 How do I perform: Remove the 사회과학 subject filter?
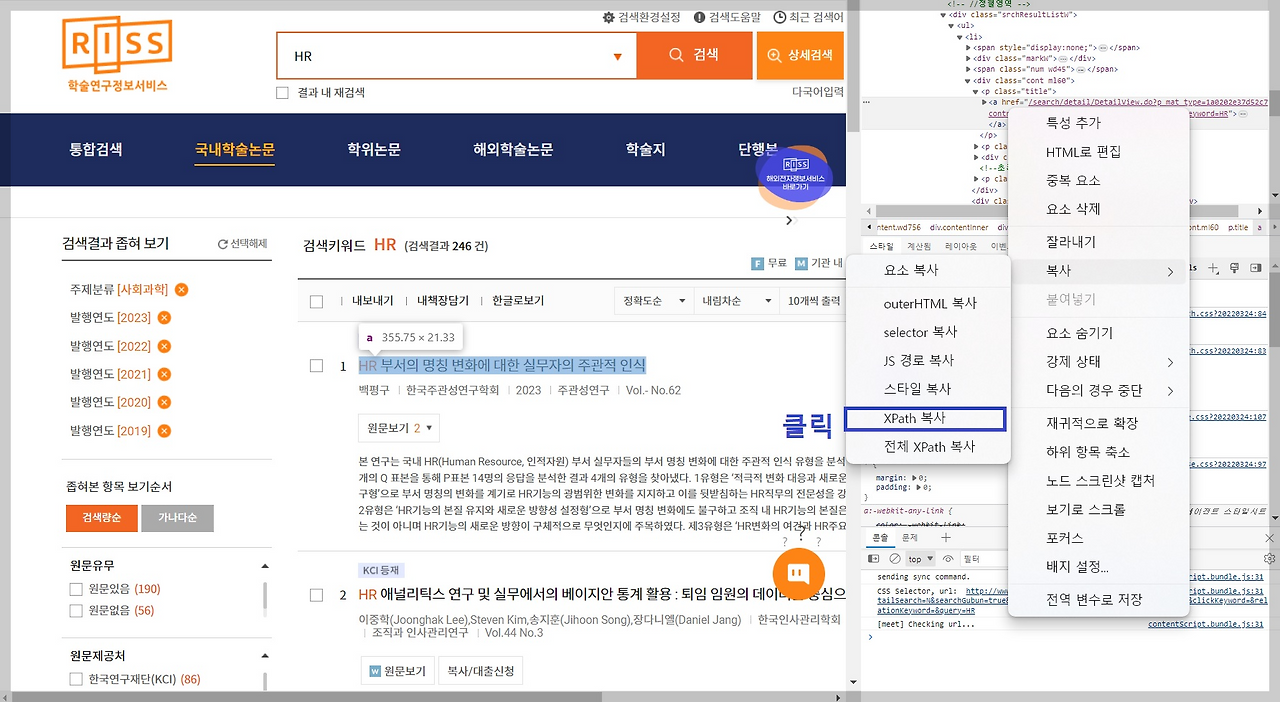(181, 290)
